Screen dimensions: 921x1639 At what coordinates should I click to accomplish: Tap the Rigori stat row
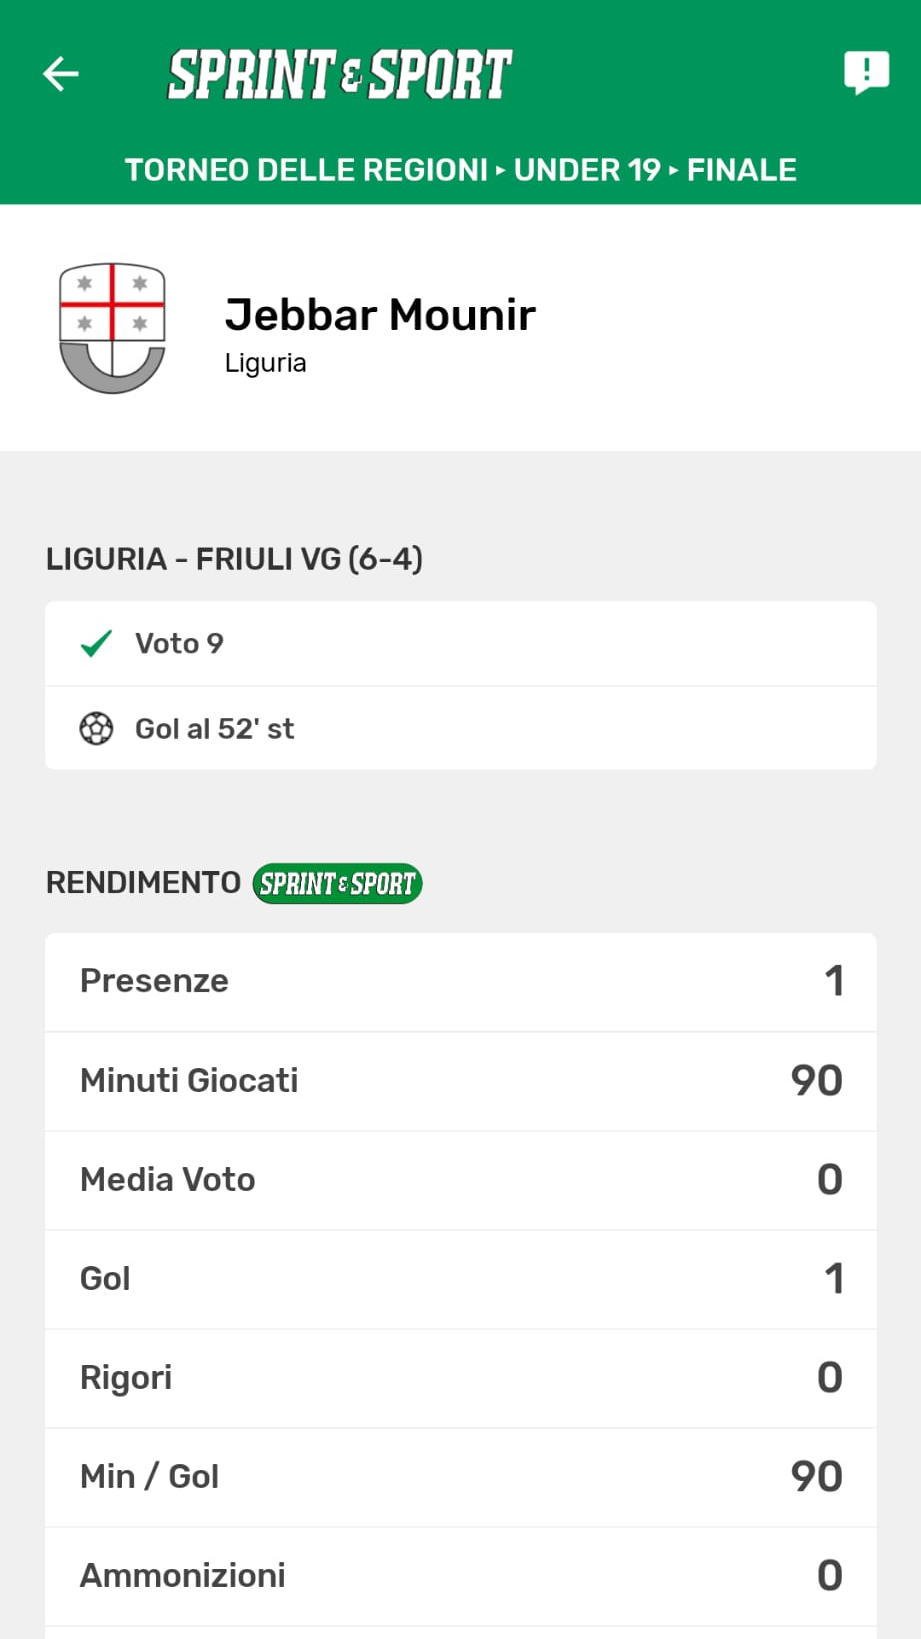coord(460,1377)
